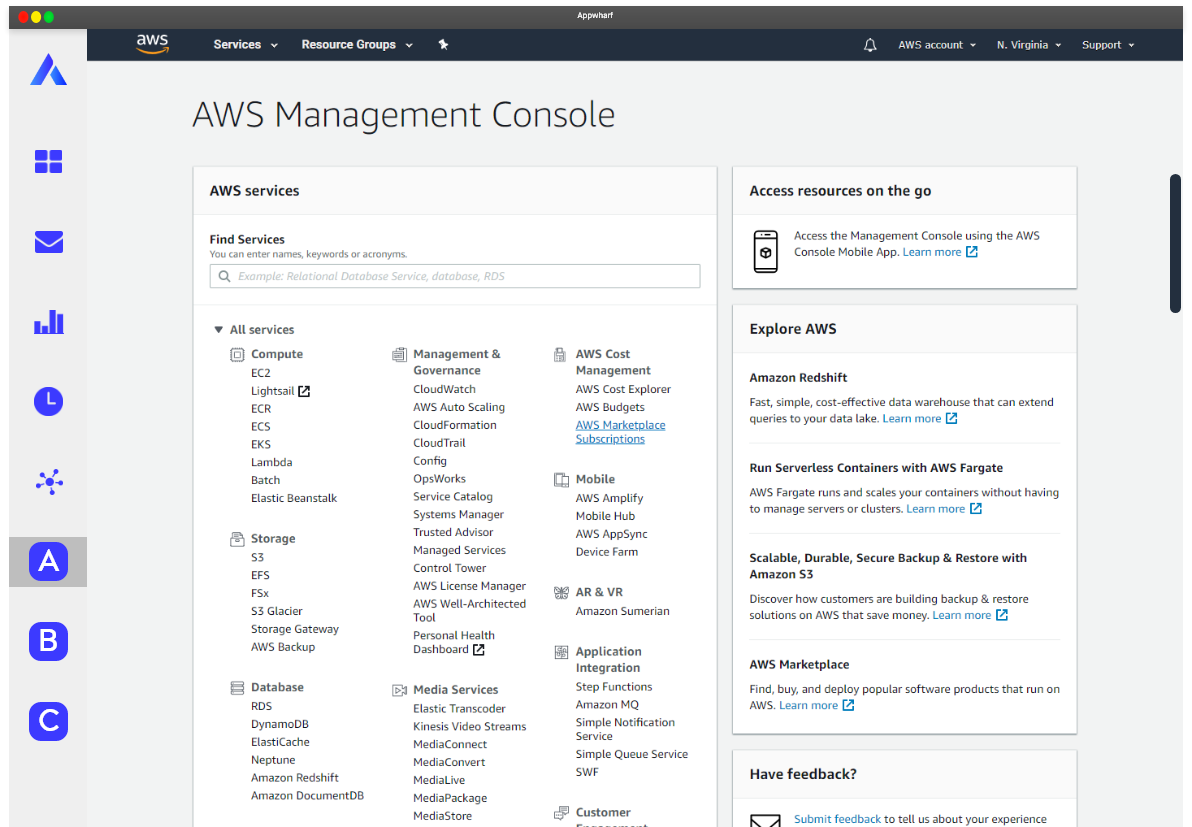
Task: Click the network nodes sidebar icon
Action: point(48,482)
